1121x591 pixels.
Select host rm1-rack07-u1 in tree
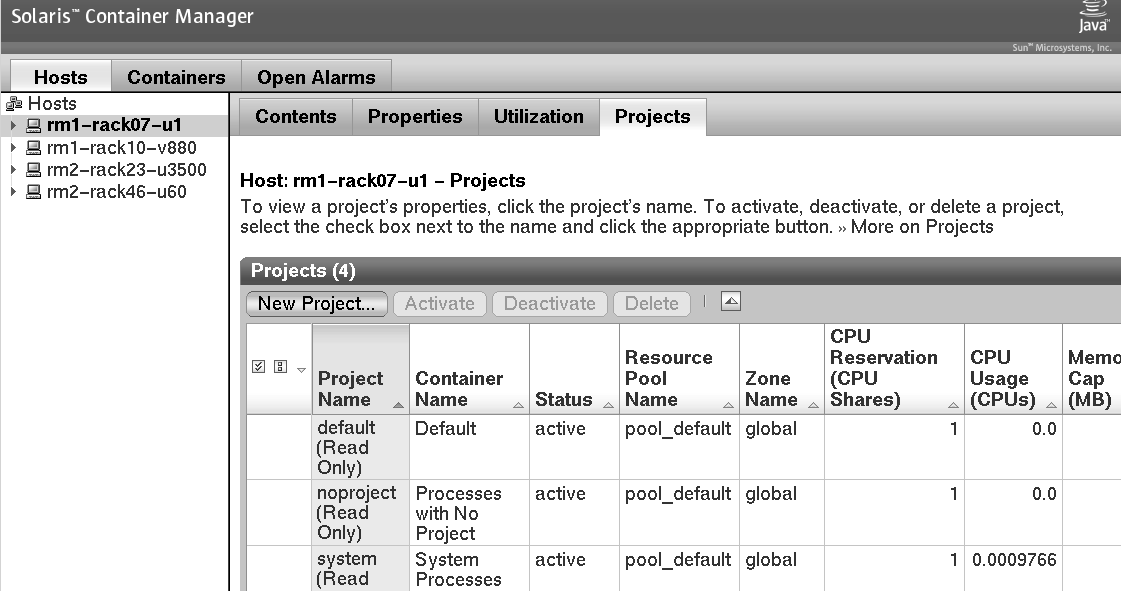(114, 125)
